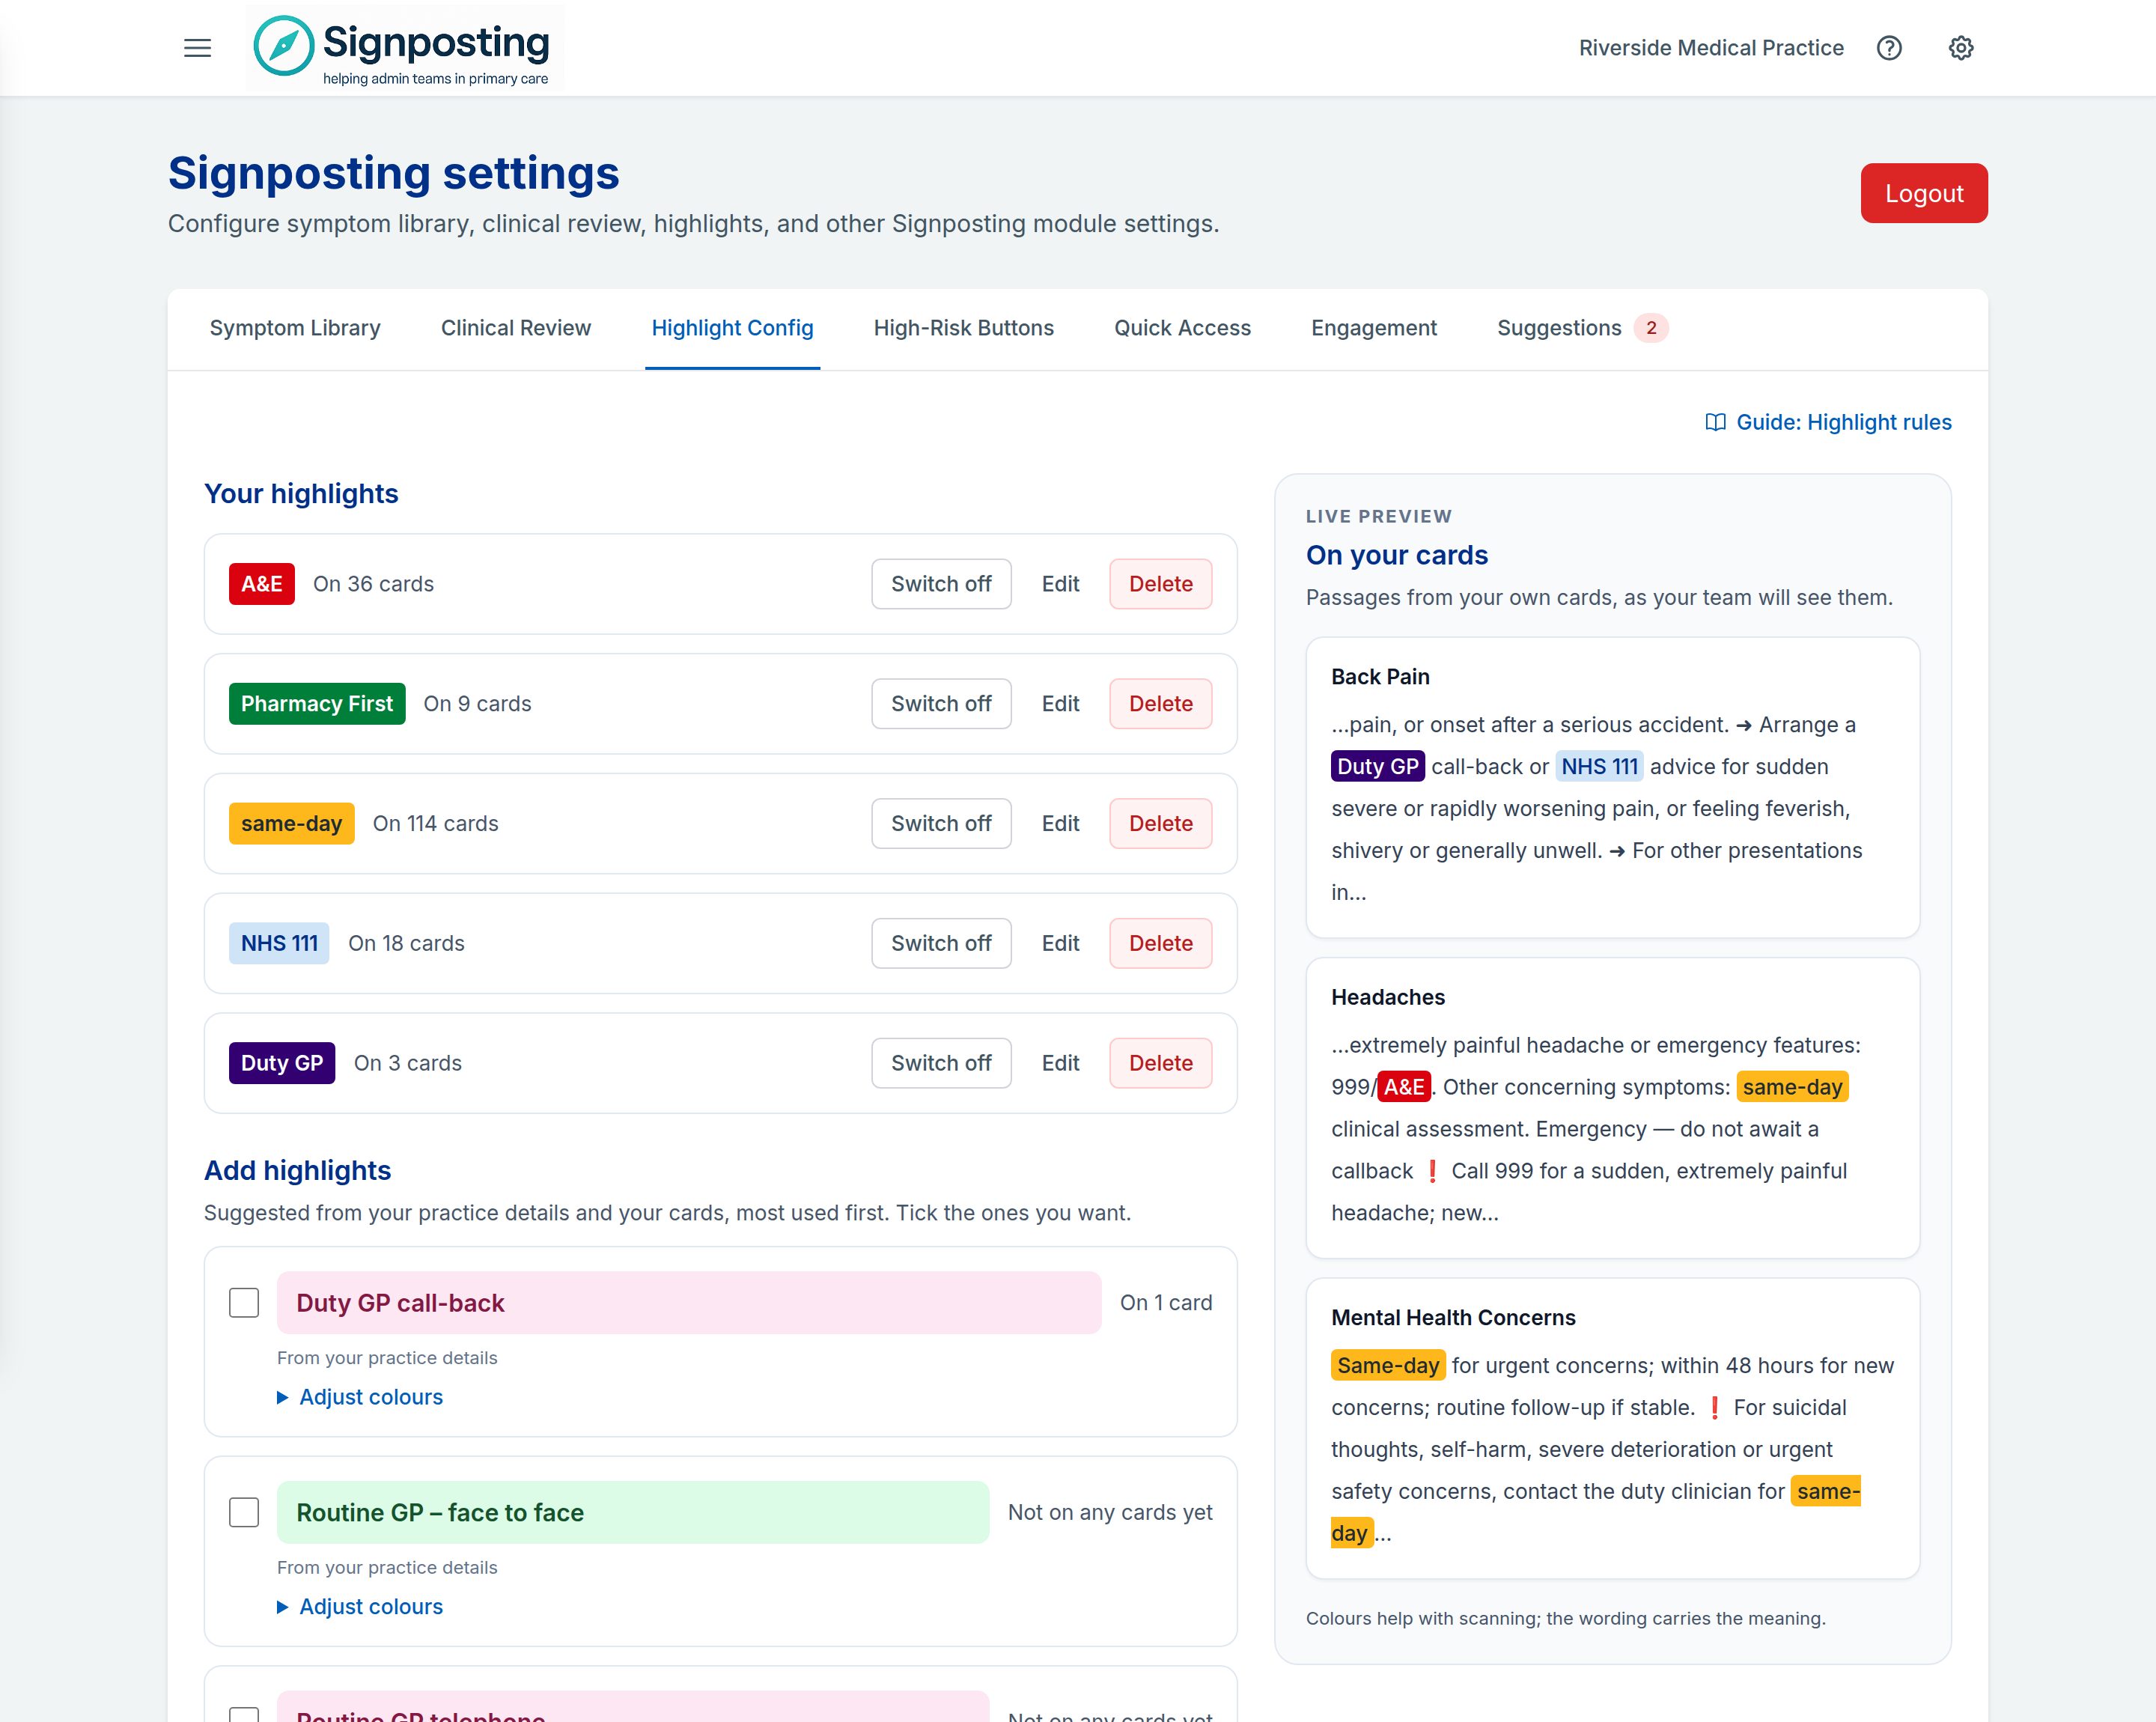
Task: Expand Adjust colours under Routine GP – face to face
Action: coord(360,1606)
